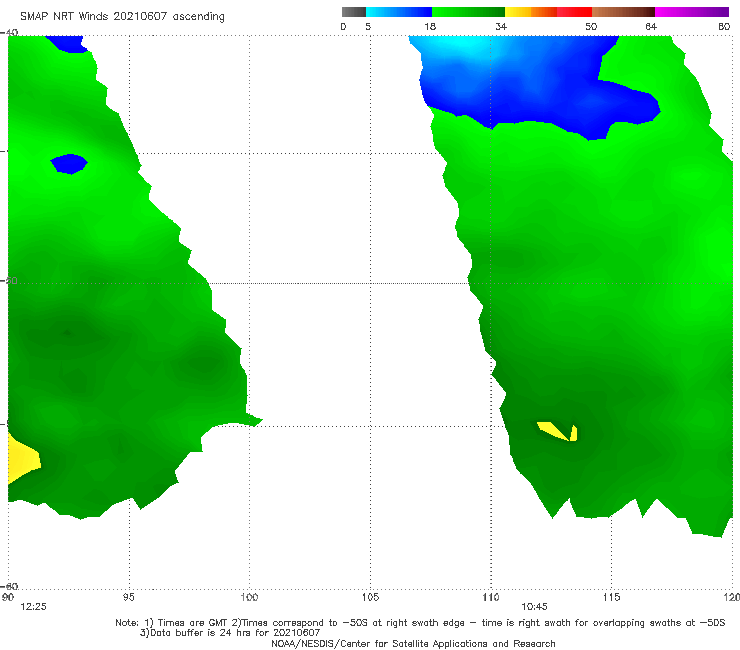Click the note "3)Data buffer is 24 hrs for 20210607"
The width and height of the screenshot is (740, 650).
pyautogui.click(x=230, y=633)
